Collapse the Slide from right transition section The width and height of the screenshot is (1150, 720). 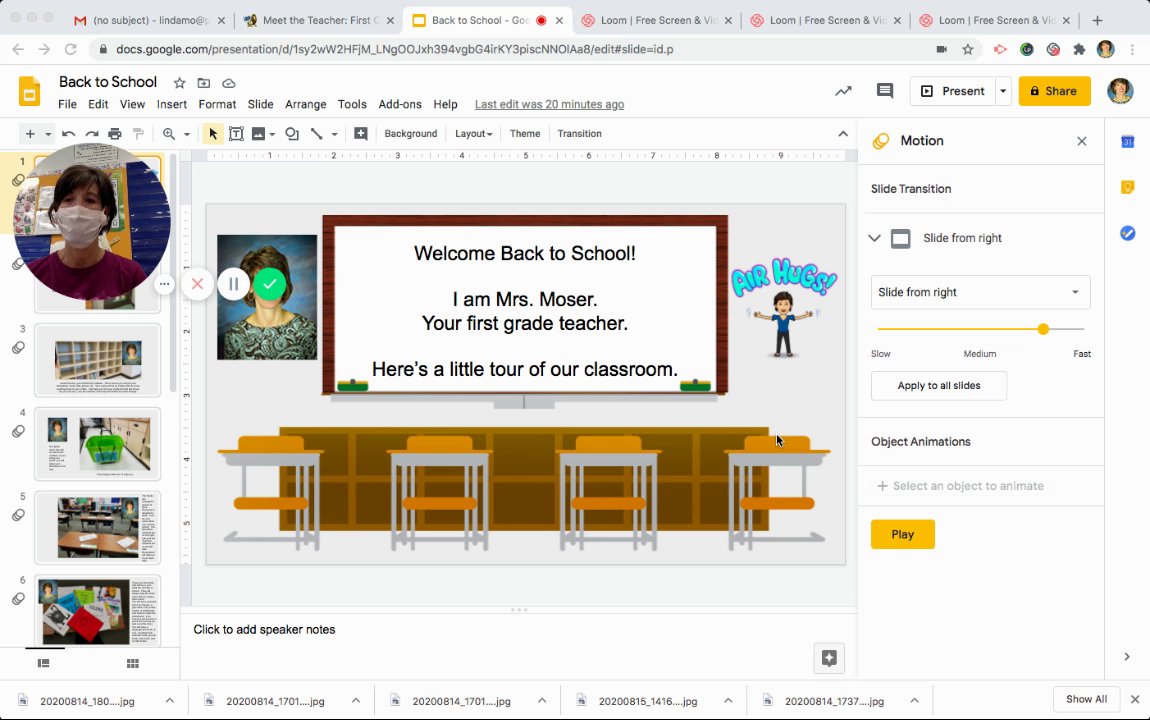874,238
